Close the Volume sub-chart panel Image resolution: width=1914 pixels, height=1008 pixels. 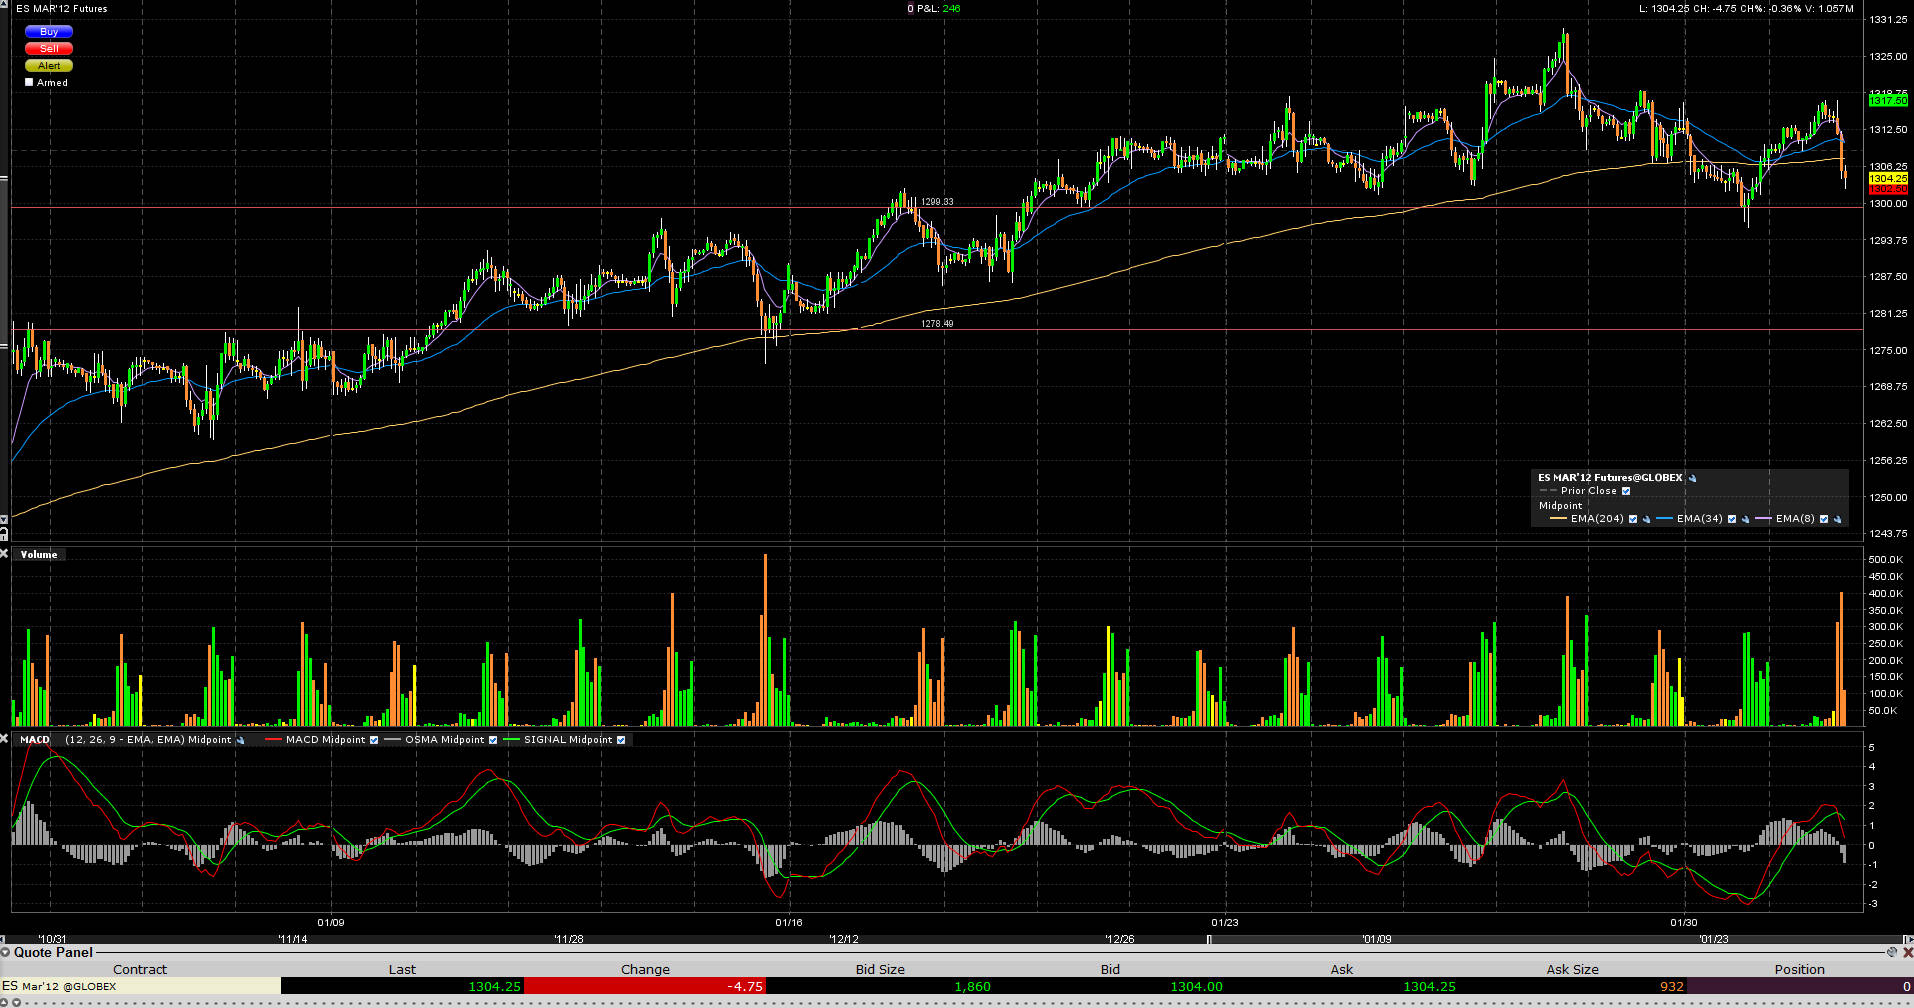click(x=4, y=554)
